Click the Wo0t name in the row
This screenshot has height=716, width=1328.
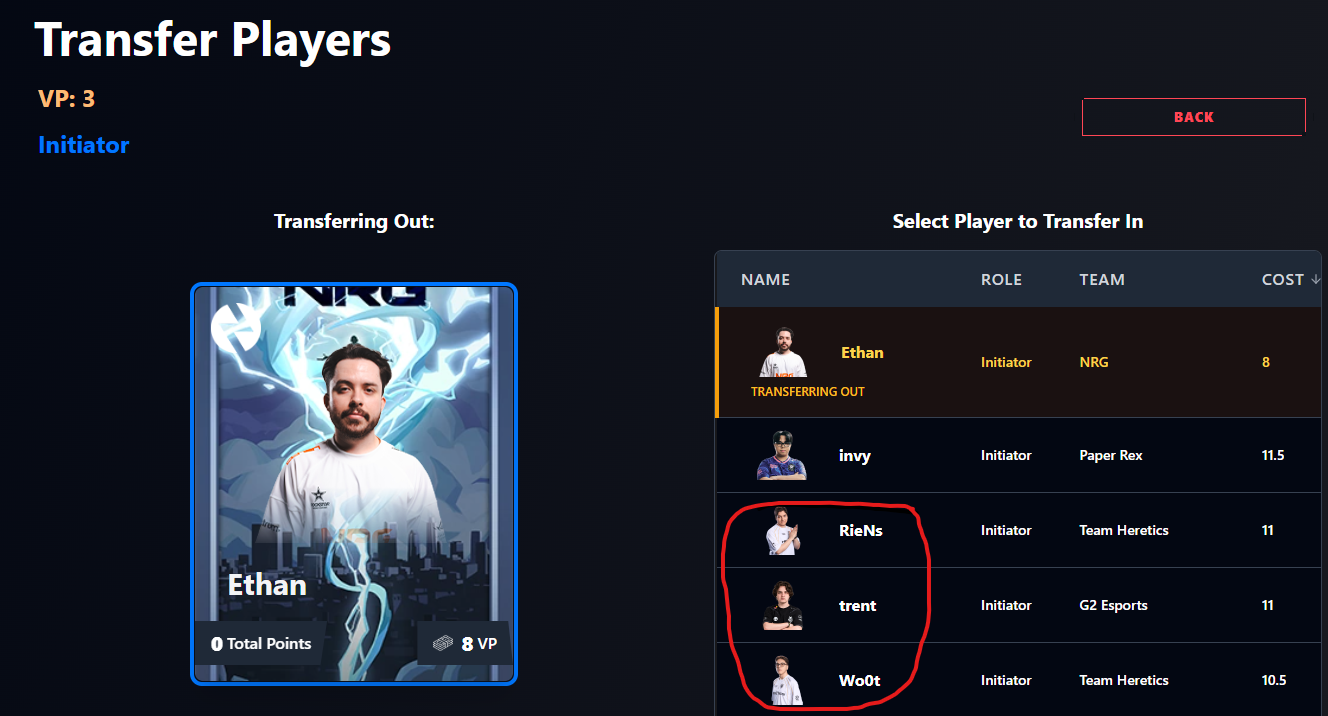click(x=860, y=681)
